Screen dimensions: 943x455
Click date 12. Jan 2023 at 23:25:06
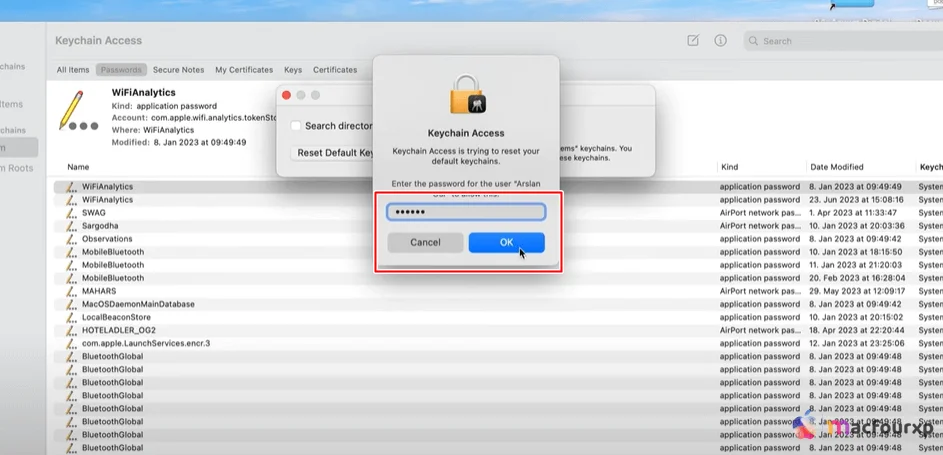[x=857, y=343]
